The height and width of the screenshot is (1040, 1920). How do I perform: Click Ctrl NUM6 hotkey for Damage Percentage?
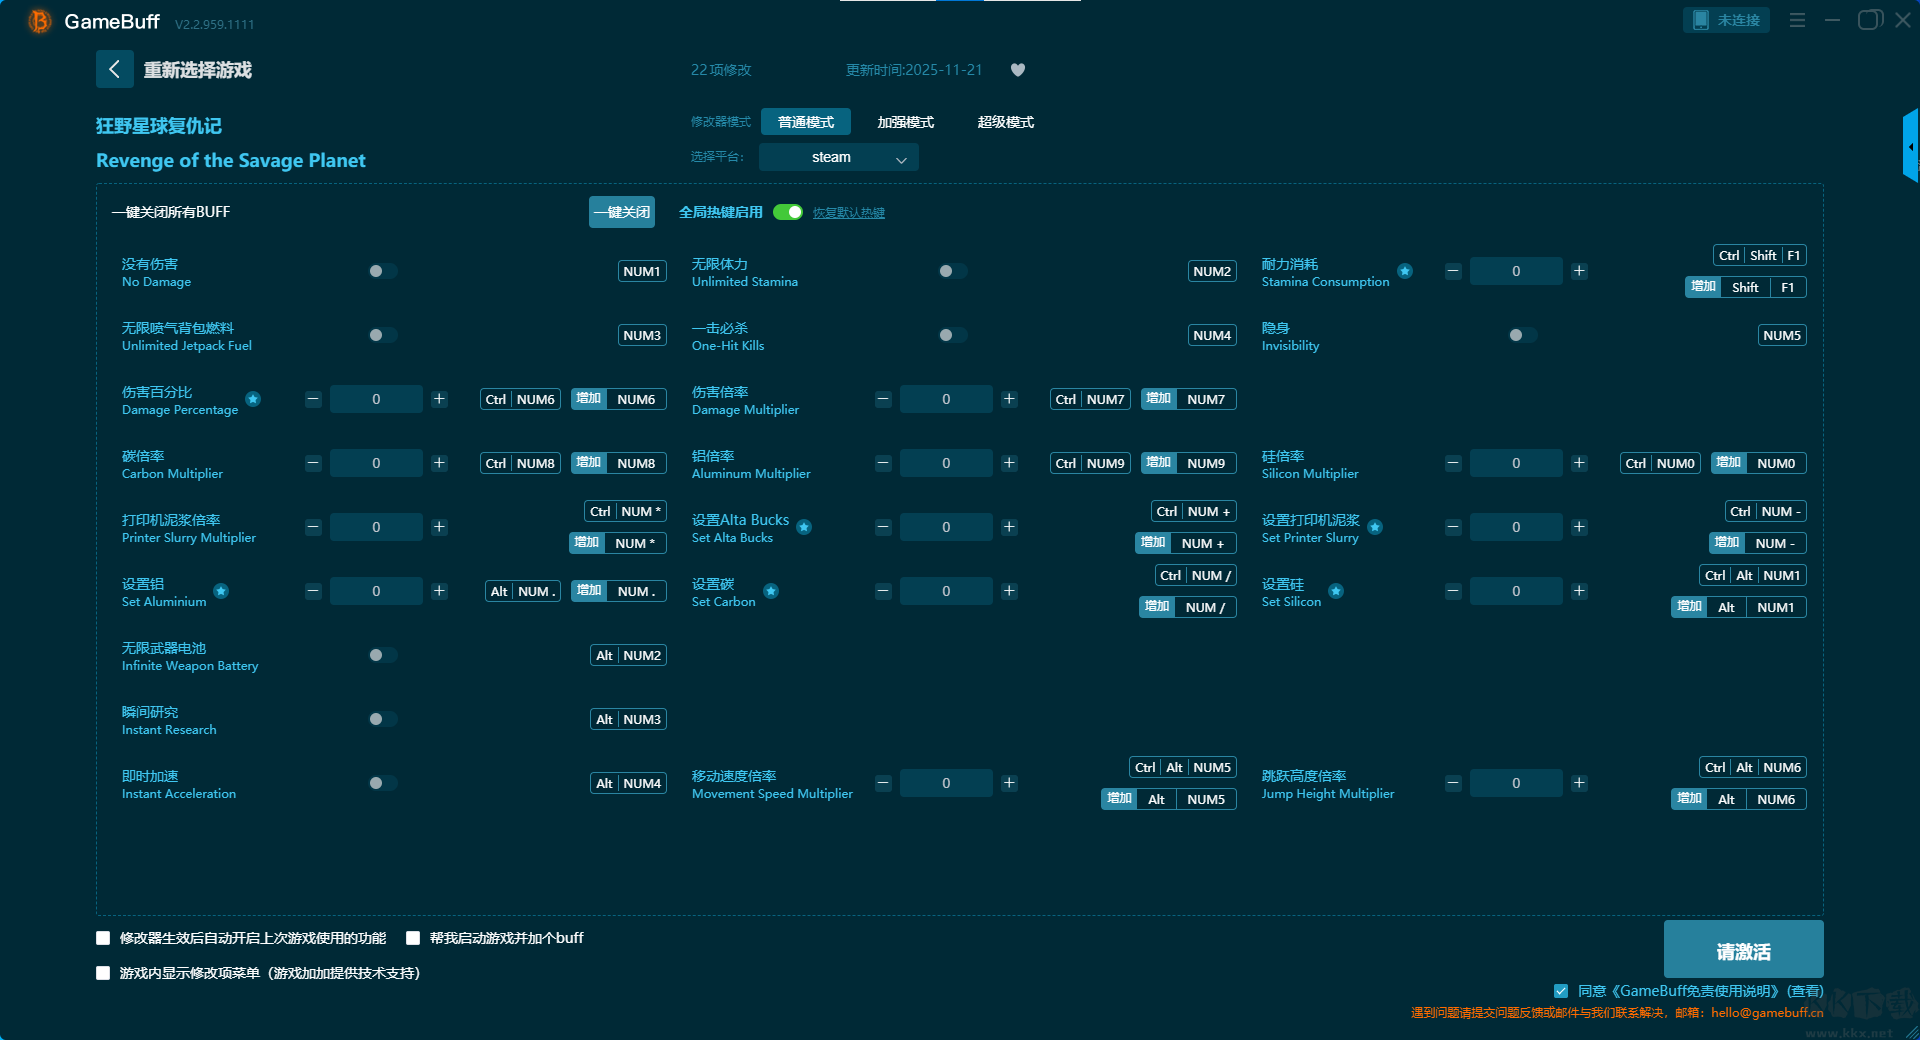point(521,399)
